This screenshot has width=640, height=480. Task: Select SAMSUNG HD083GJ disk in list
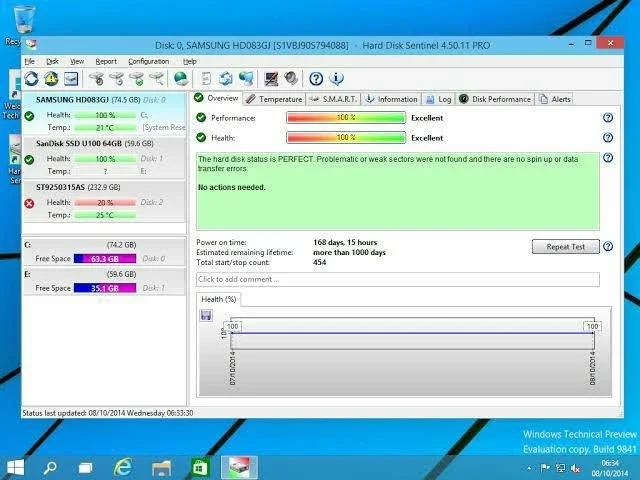[104, 113]
